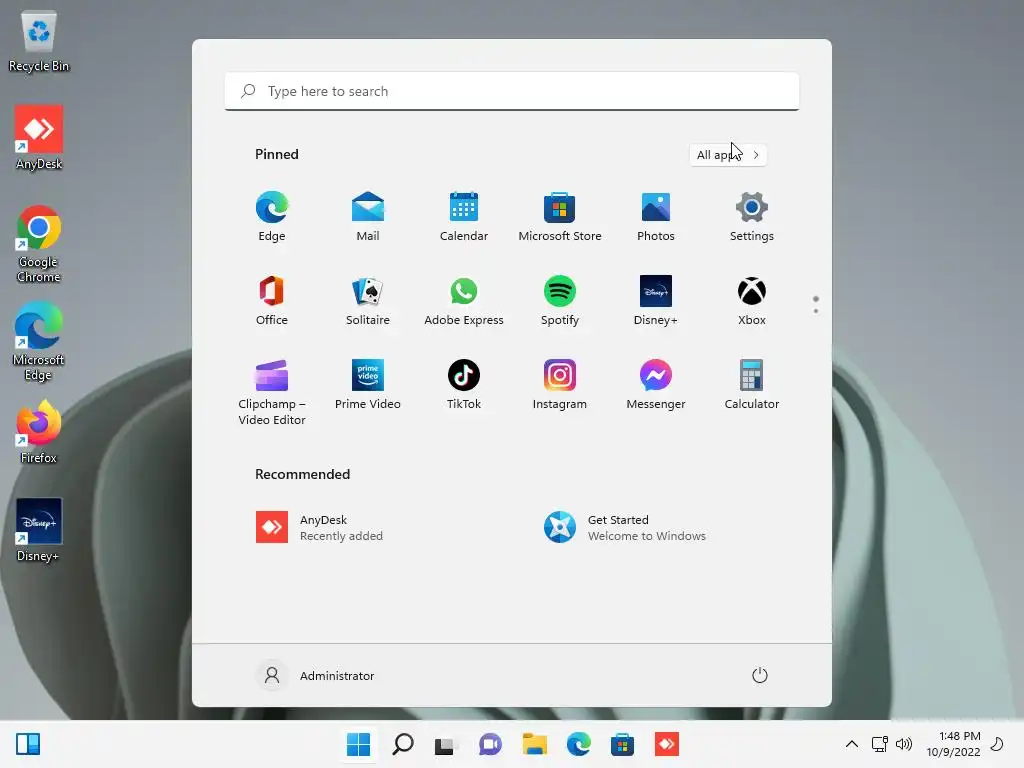Image resolution: width=1024 pixels, height=768 pixels.
Task: Open Disney+ in the pinned section
Action: pos(656,300)
